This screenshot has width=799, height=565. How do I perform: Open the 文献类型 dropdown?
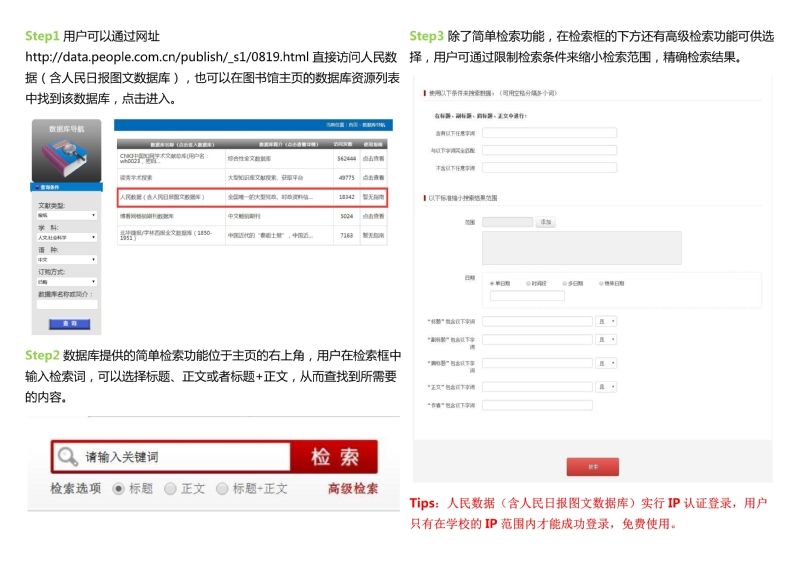tap(67, 216)
